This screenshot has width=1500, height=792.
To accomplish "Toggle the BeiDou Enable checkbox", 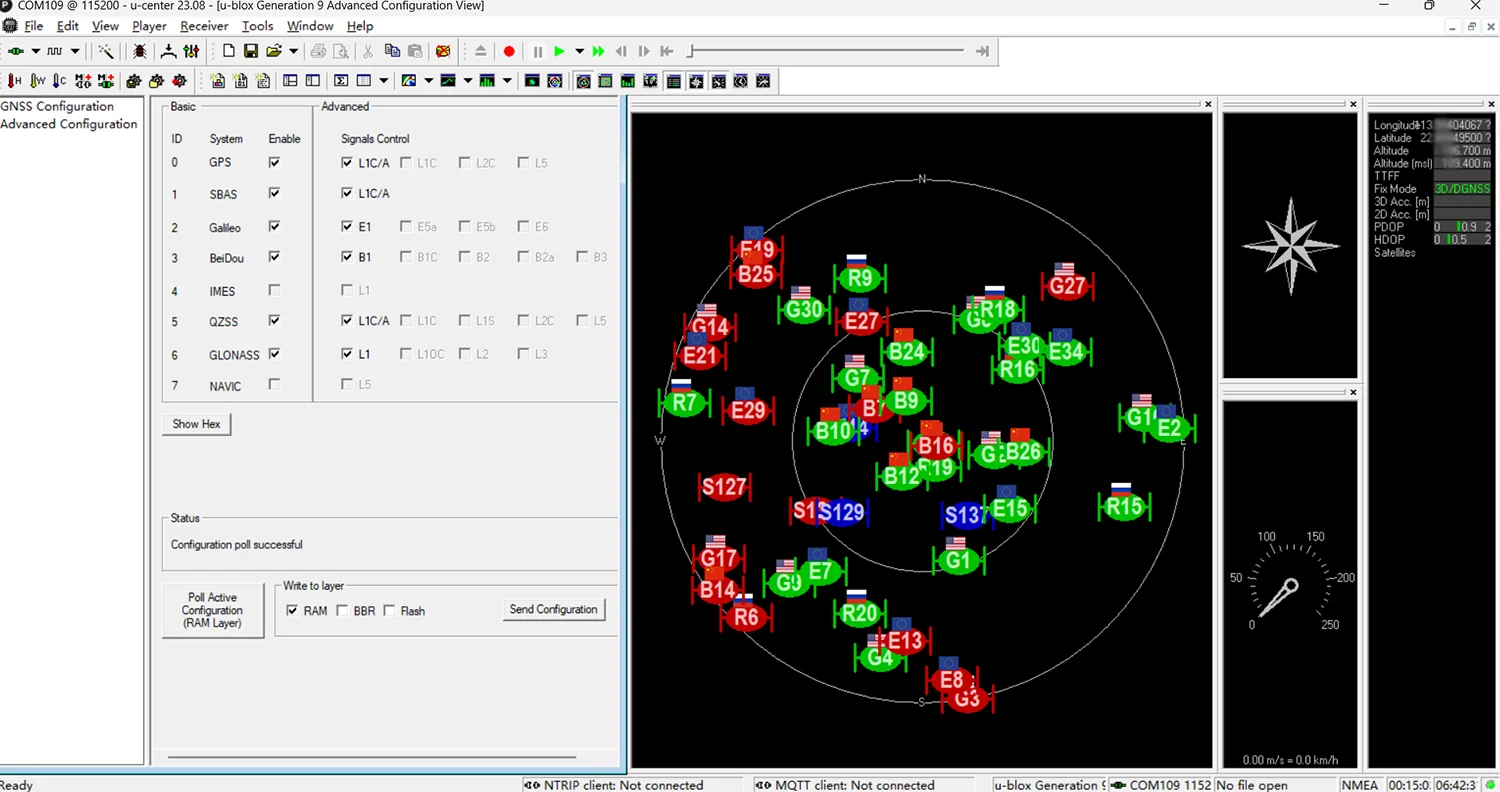I will point(274,257).
